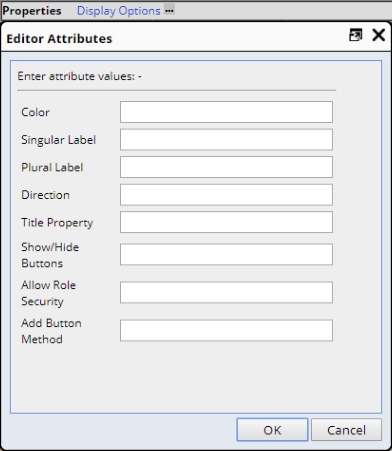Viewport: 392px width, 451px height.
Task: Close the Editor Attributes dialog
Action: coord(378,35)
